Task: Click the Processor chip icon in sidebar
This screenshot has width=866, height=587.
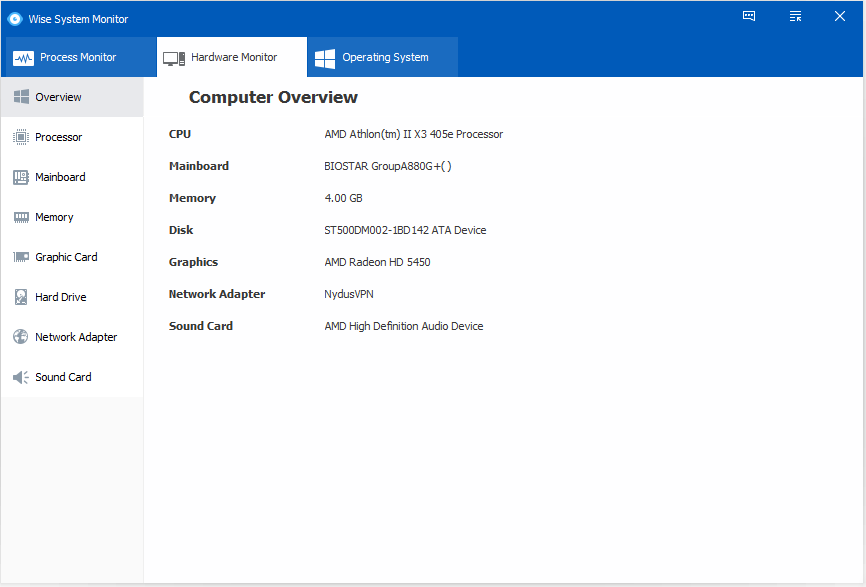Action: click(x=21, y=137)
